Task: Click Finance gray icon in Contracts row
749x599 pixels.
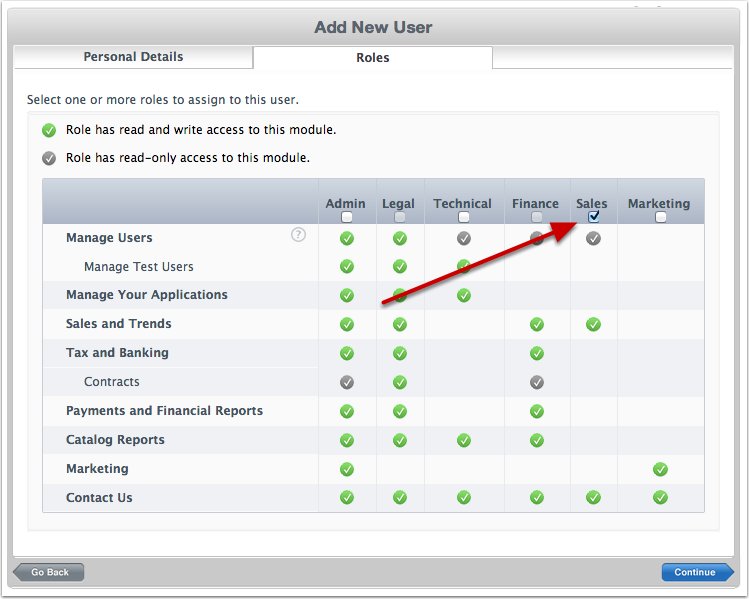Action: (537, 382)
